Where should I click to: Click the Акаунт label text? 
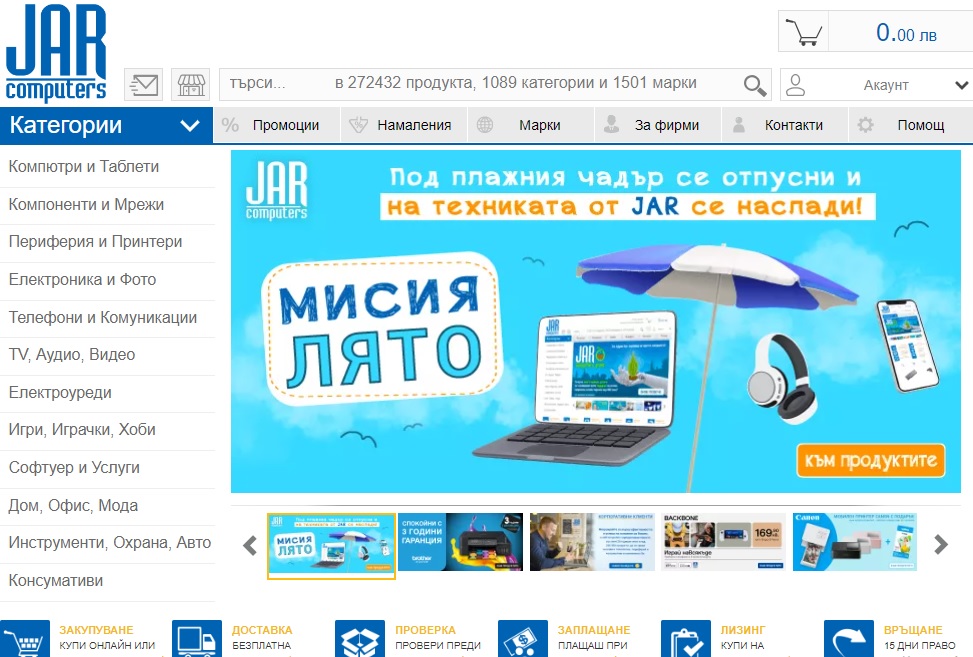pos(886,86)
